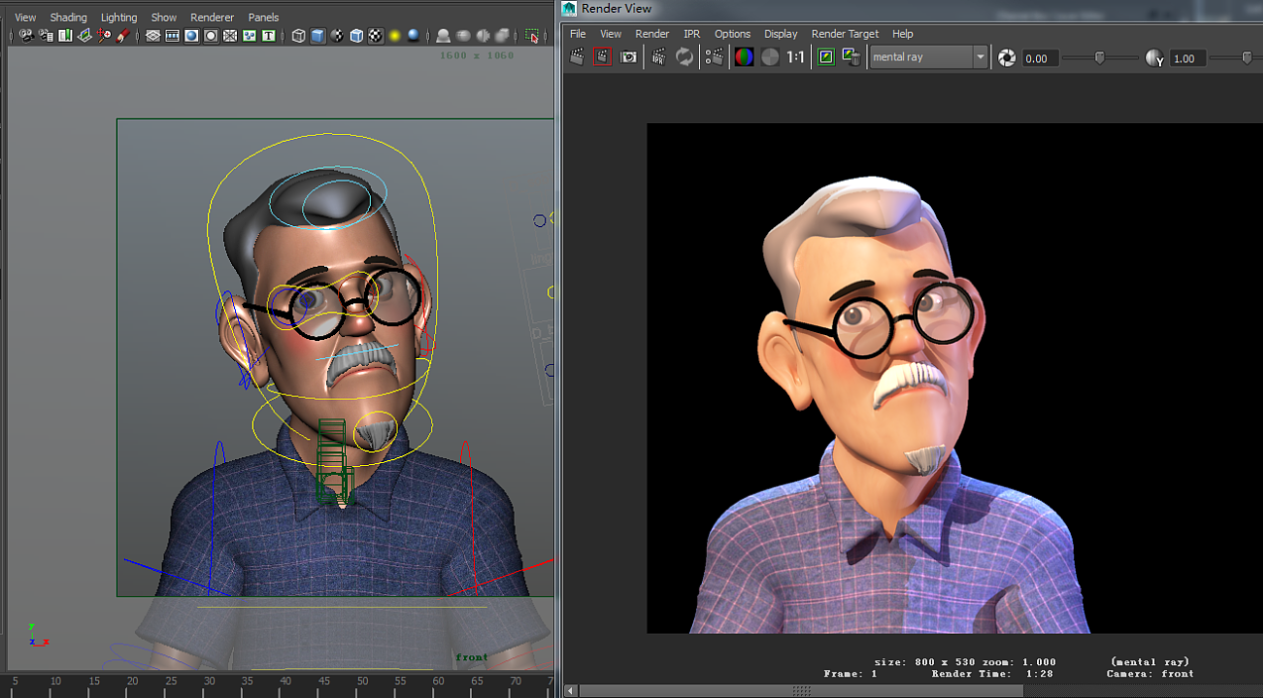Toggle the Safe Title icon marked T
Image resolution: width=1263 pixels, height=698 pixels.
[x=268, y=36]
